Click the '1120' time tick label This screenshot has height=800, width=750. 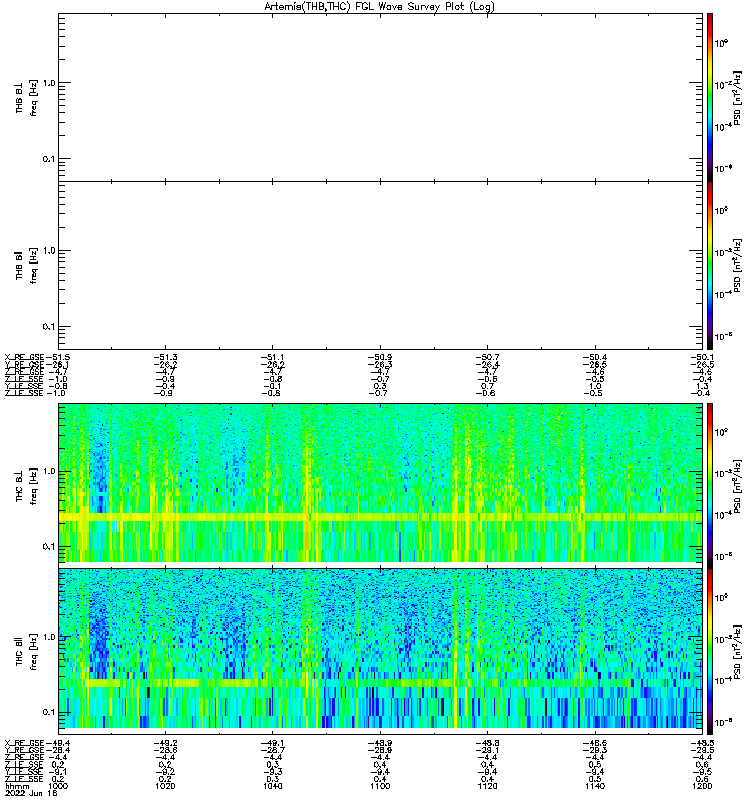[487, 786]
